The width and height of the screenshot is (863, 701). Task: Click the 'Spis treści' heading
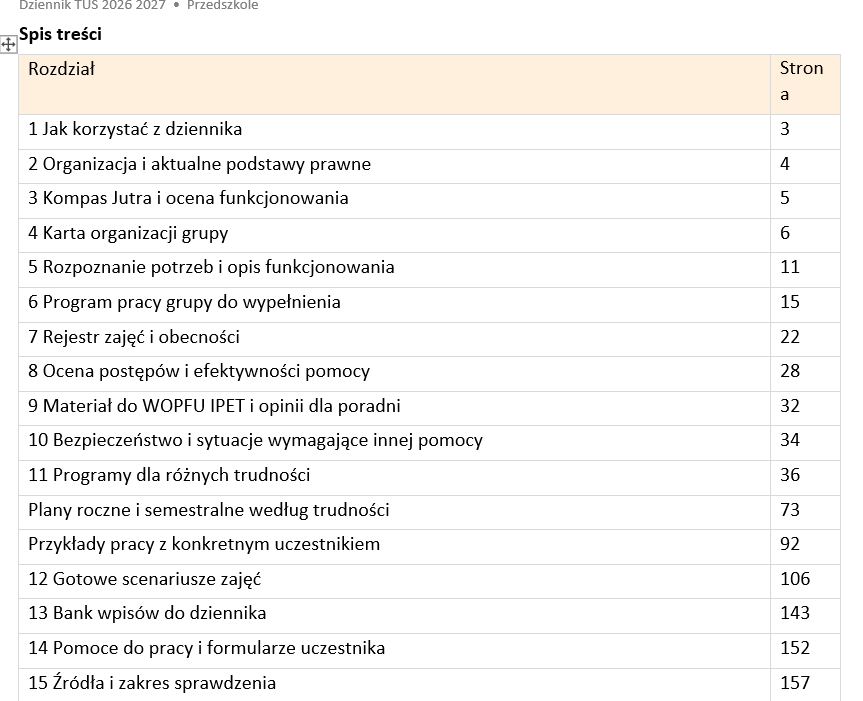(60, 34)
